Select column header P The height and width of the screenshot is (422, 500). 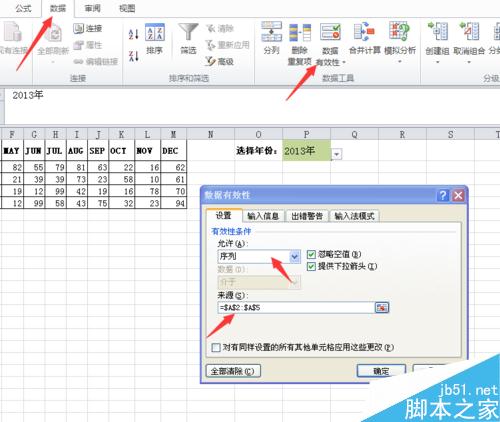coord(306,134)
